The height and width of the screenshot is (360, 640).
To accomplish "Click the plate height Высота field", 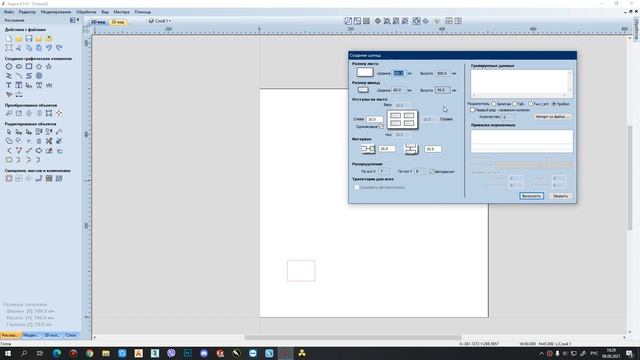I will pos(443,90).
